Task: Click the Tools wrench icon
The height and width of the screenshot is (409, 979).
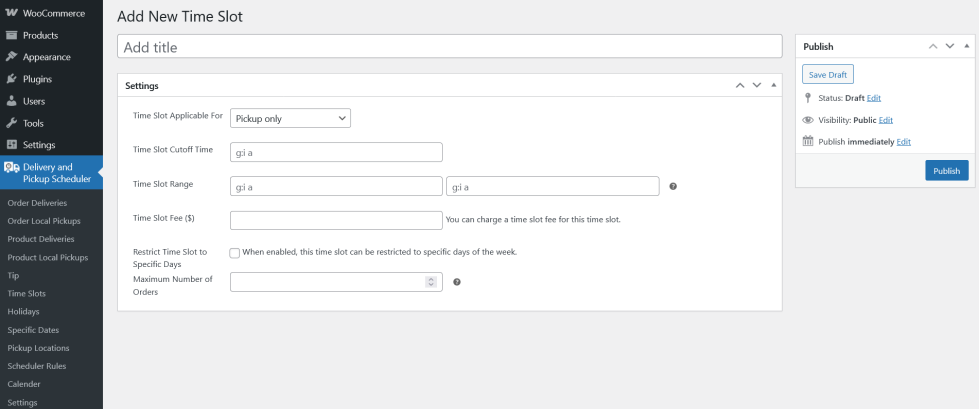Action: point(11,123)
